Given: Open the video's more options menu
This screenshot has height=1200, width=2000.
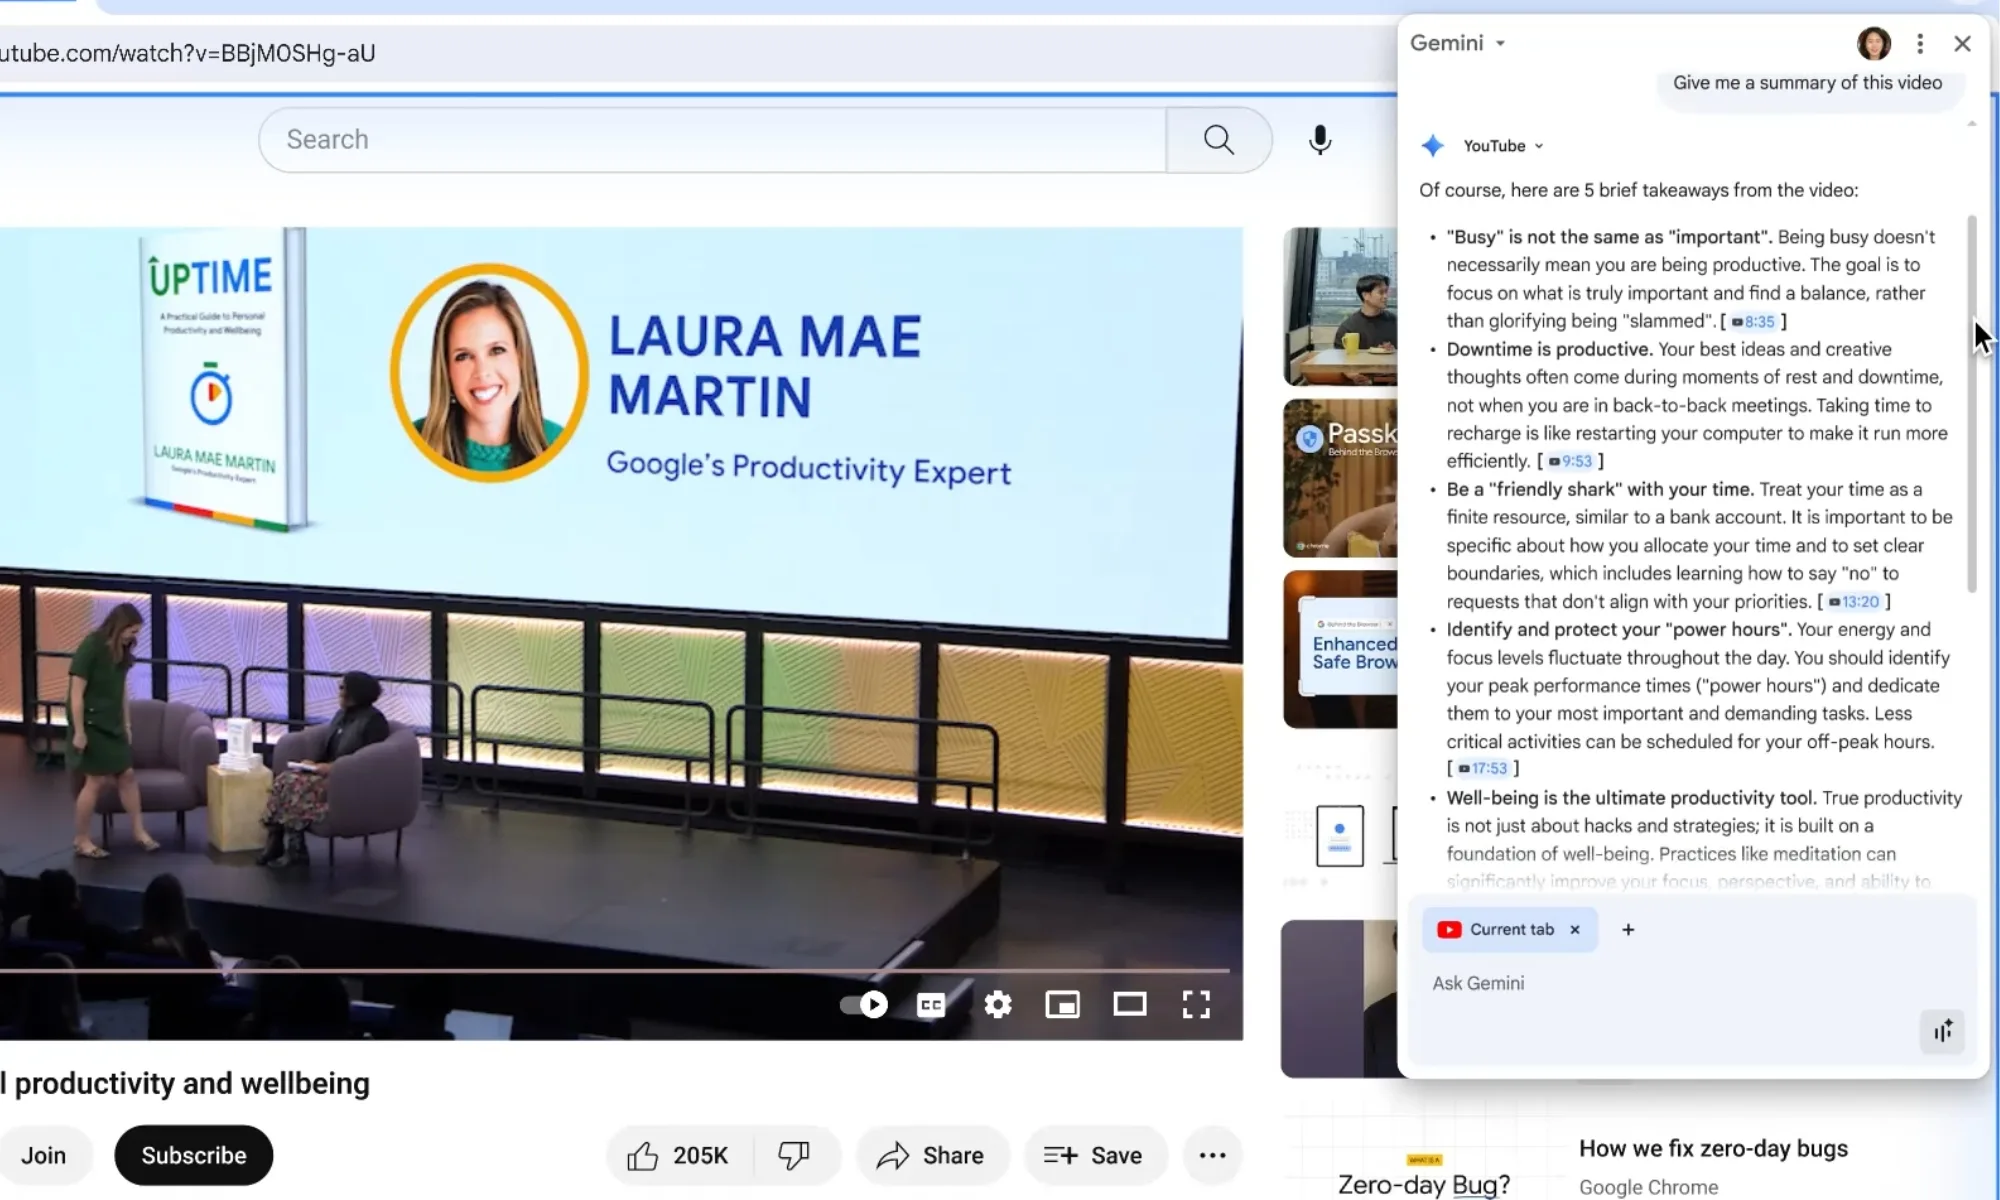Looking at the screenshot, I should 1211,1155.
